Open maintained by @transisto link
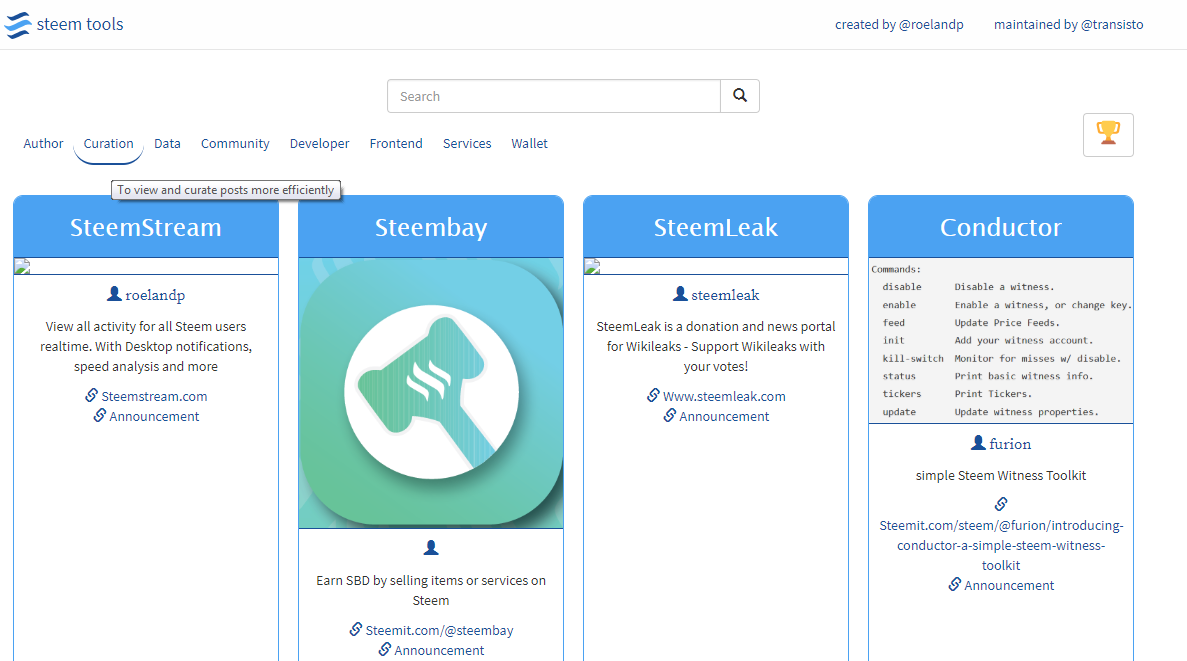Viewport: 1187px width, 661px height. coord(1068,25)
